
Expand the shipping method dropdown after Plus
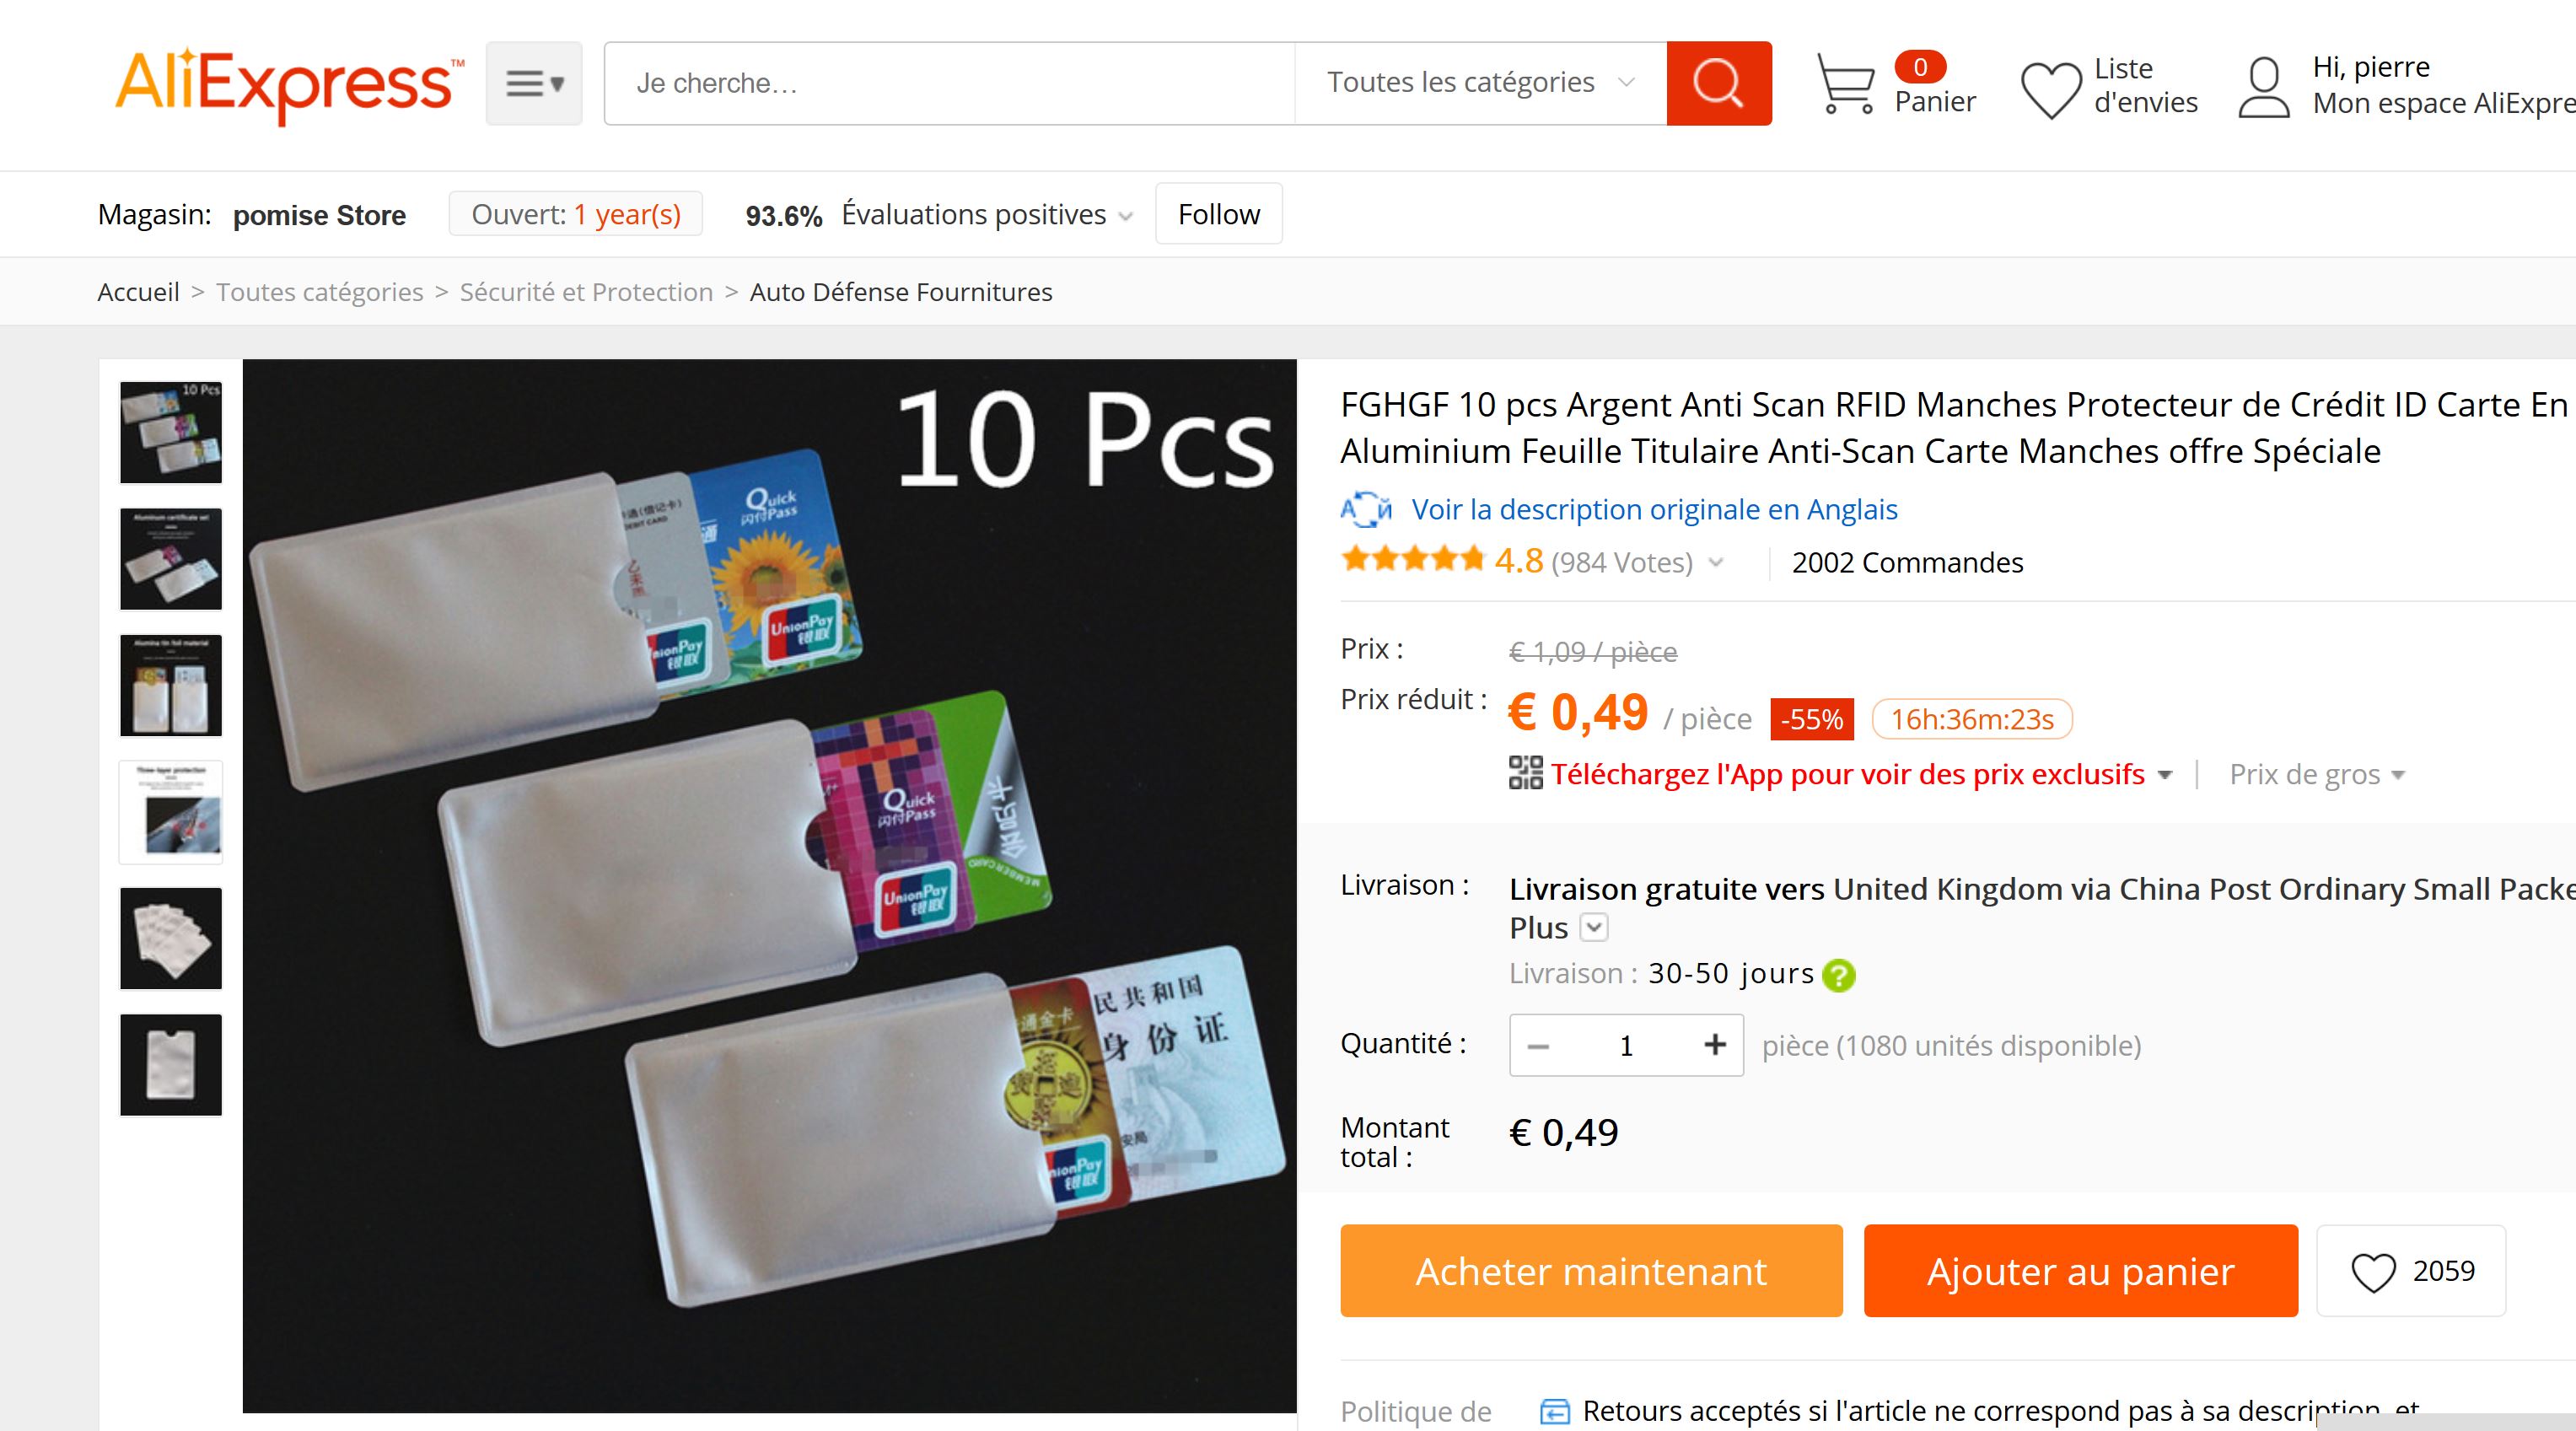[x=1594, y=927]
